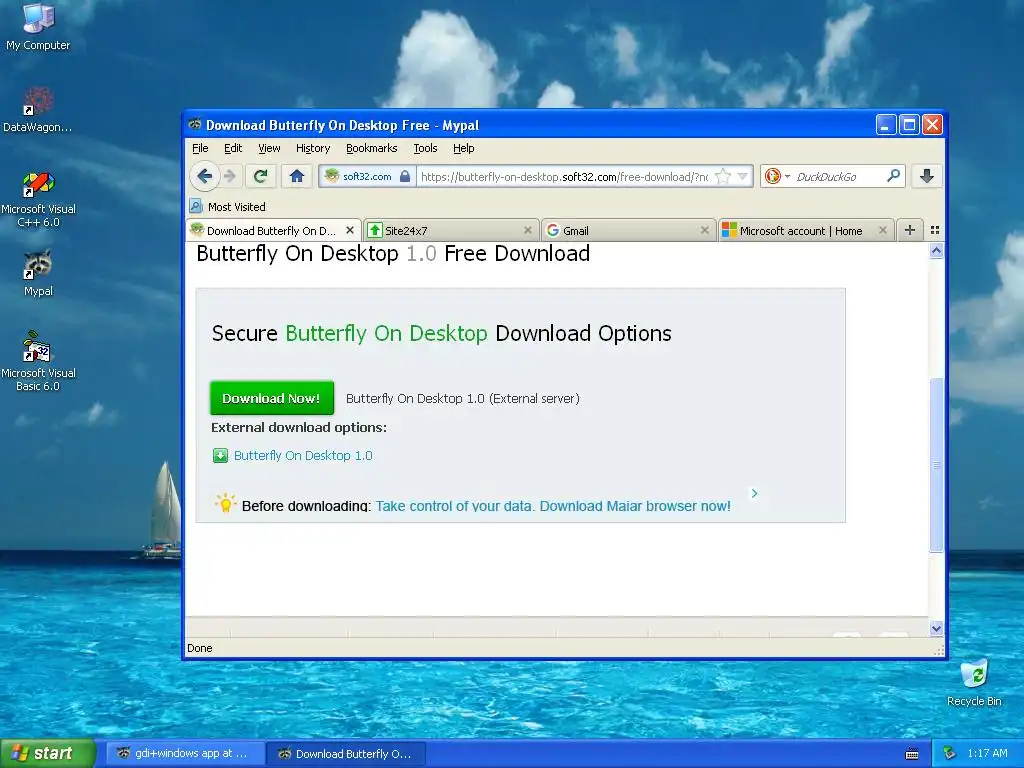Open My Computer desktop icon

pos(38,27)
